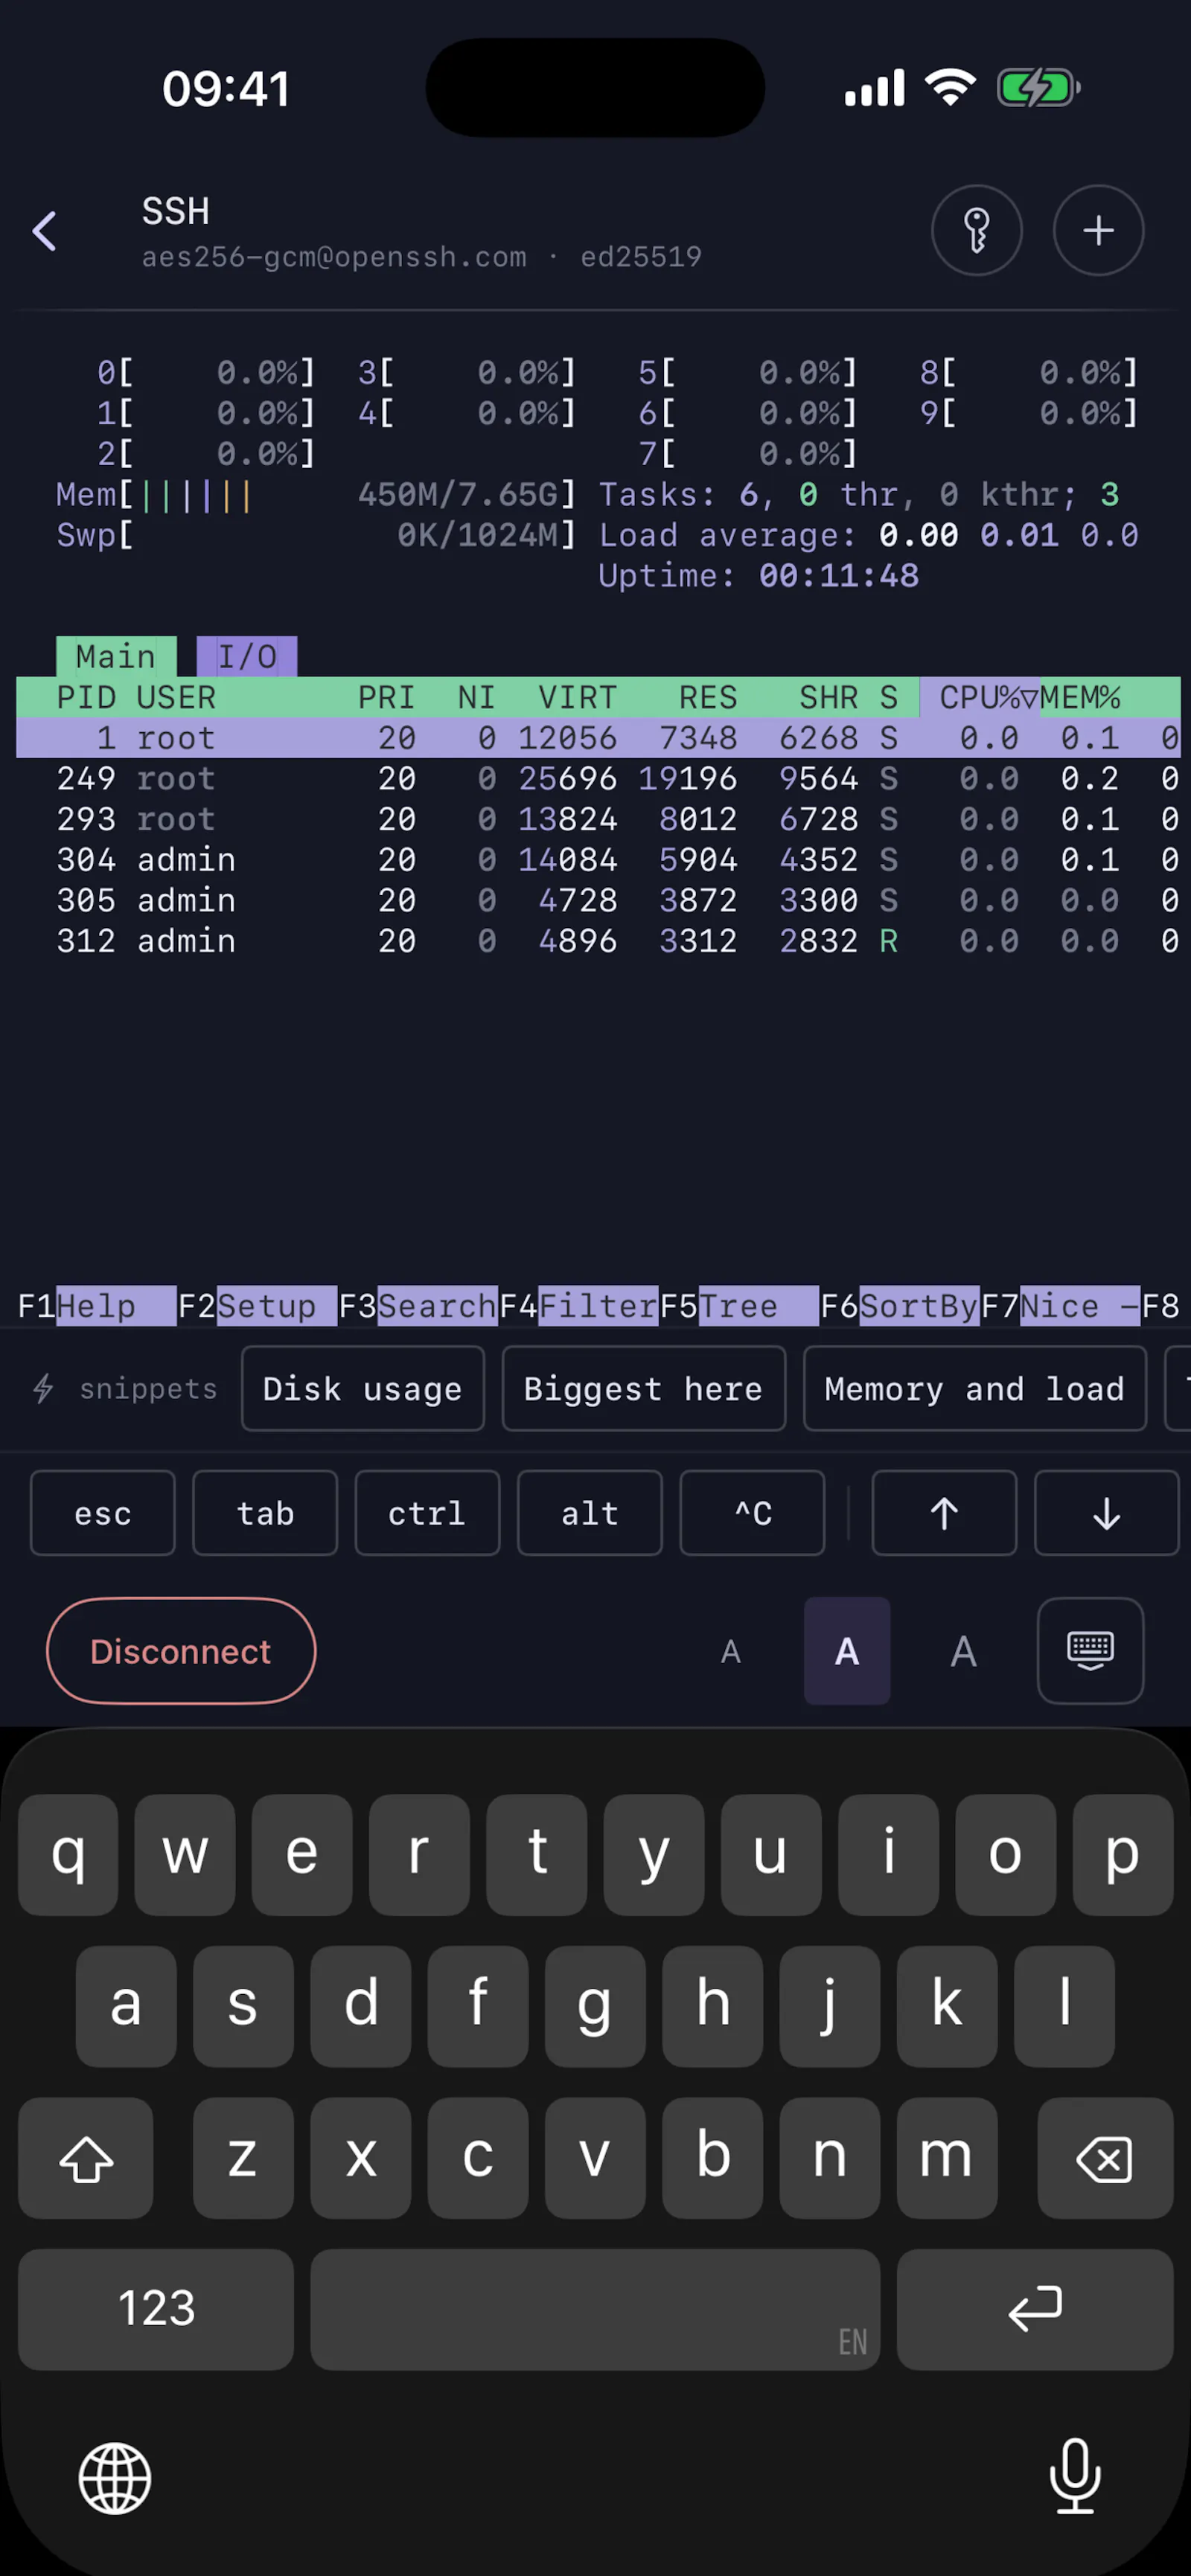Select process row PID 249

point(598,778)
